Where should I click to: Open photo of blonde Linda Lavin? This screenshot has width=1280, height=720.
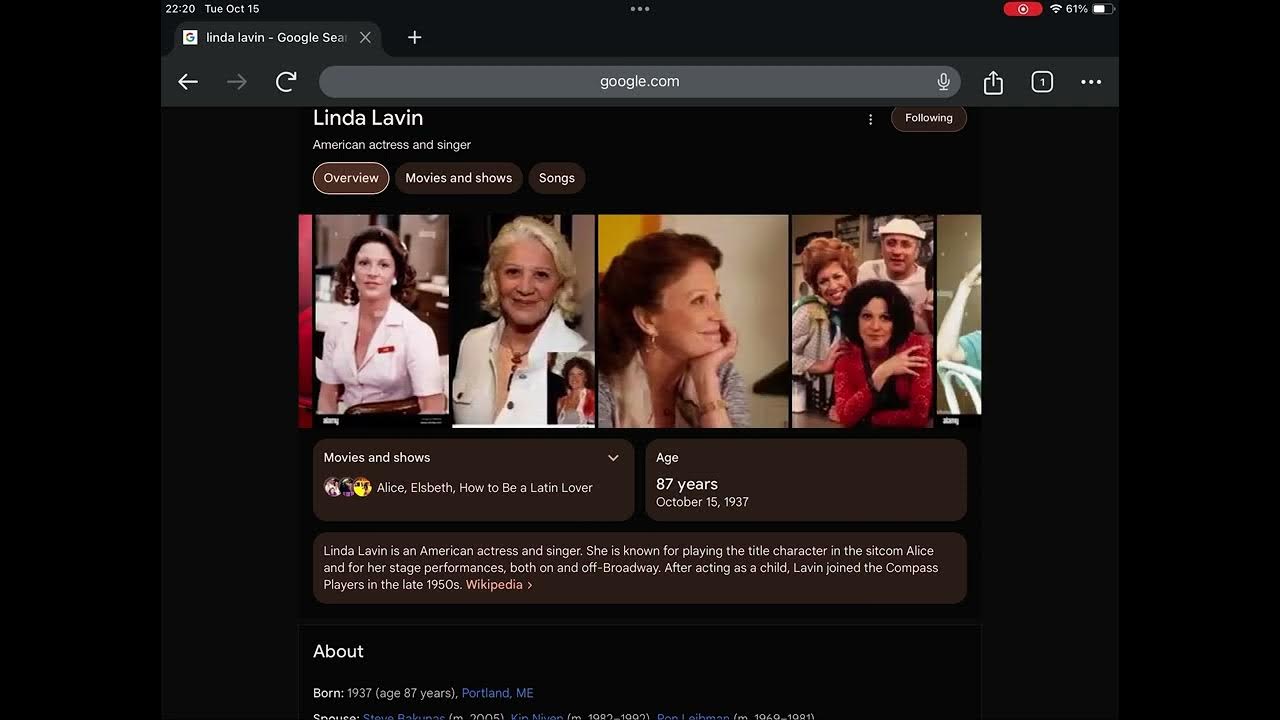click(522, 321)
